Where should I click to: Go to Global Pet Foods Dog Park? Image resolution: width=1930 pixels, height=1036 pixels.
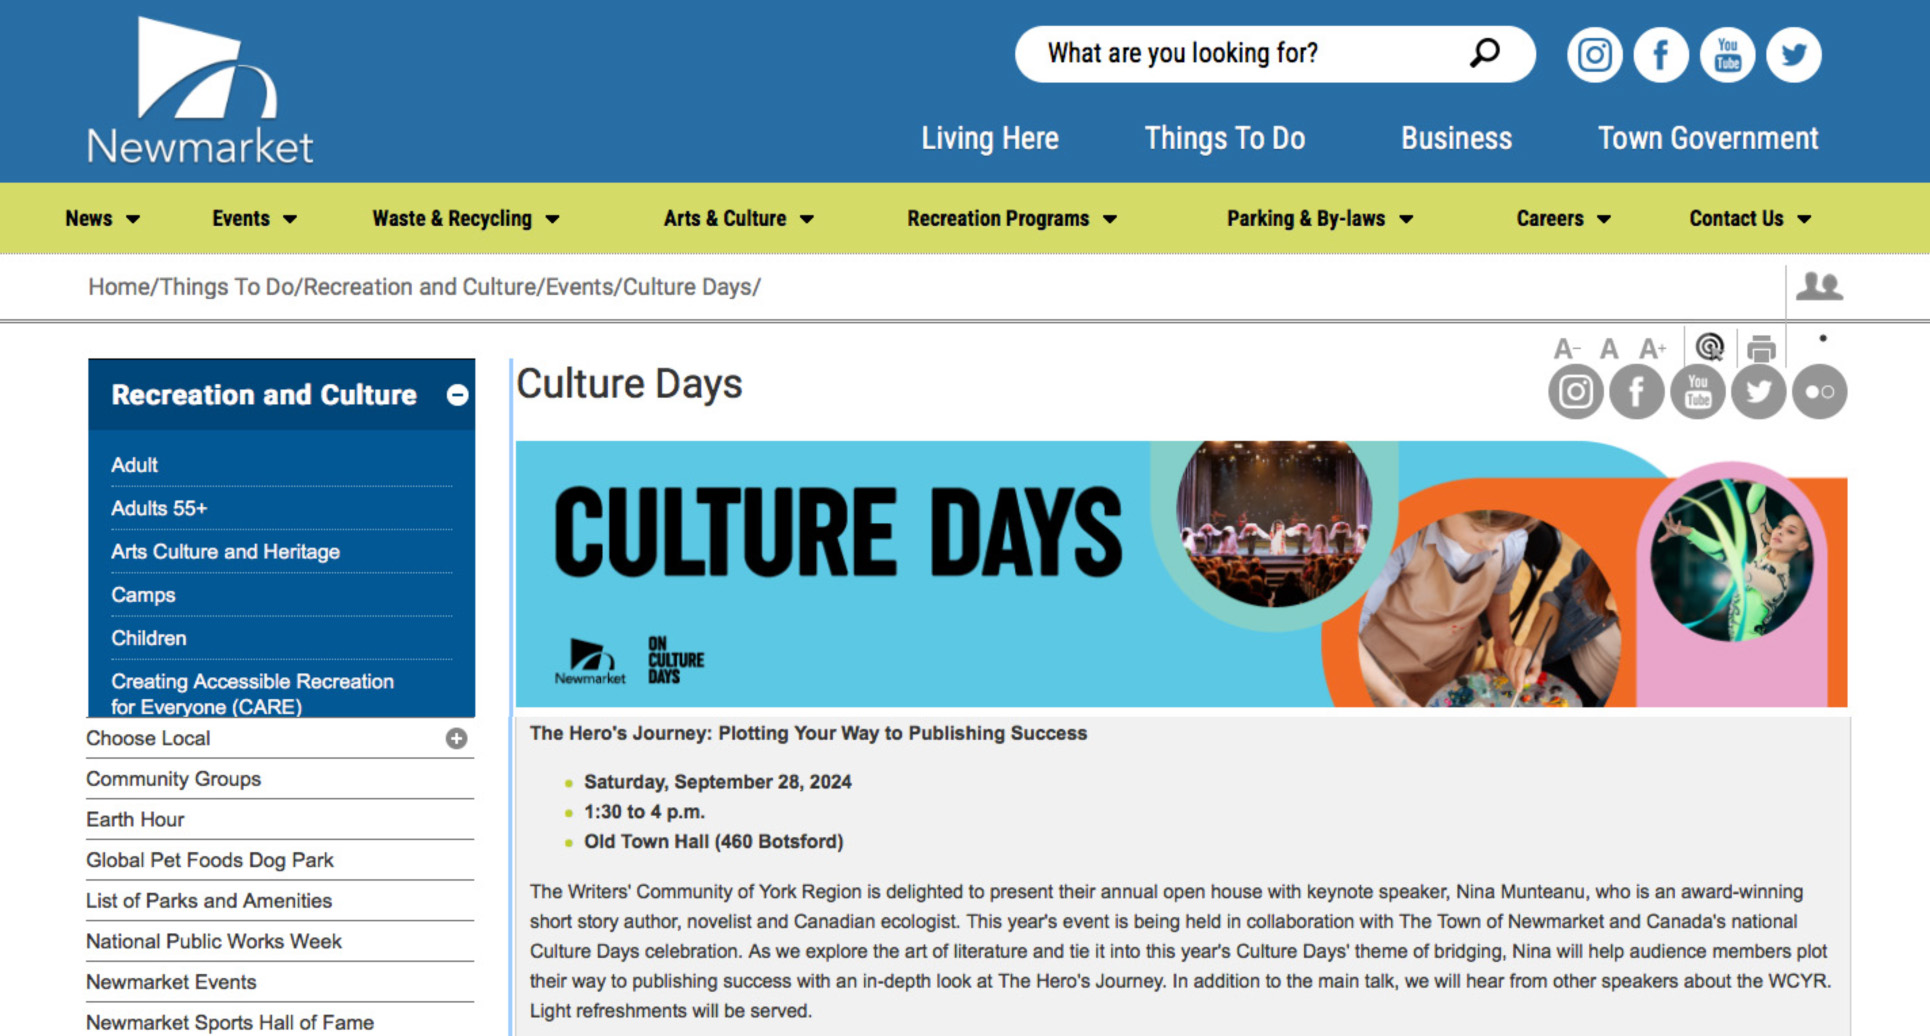[x=210, y=860]
